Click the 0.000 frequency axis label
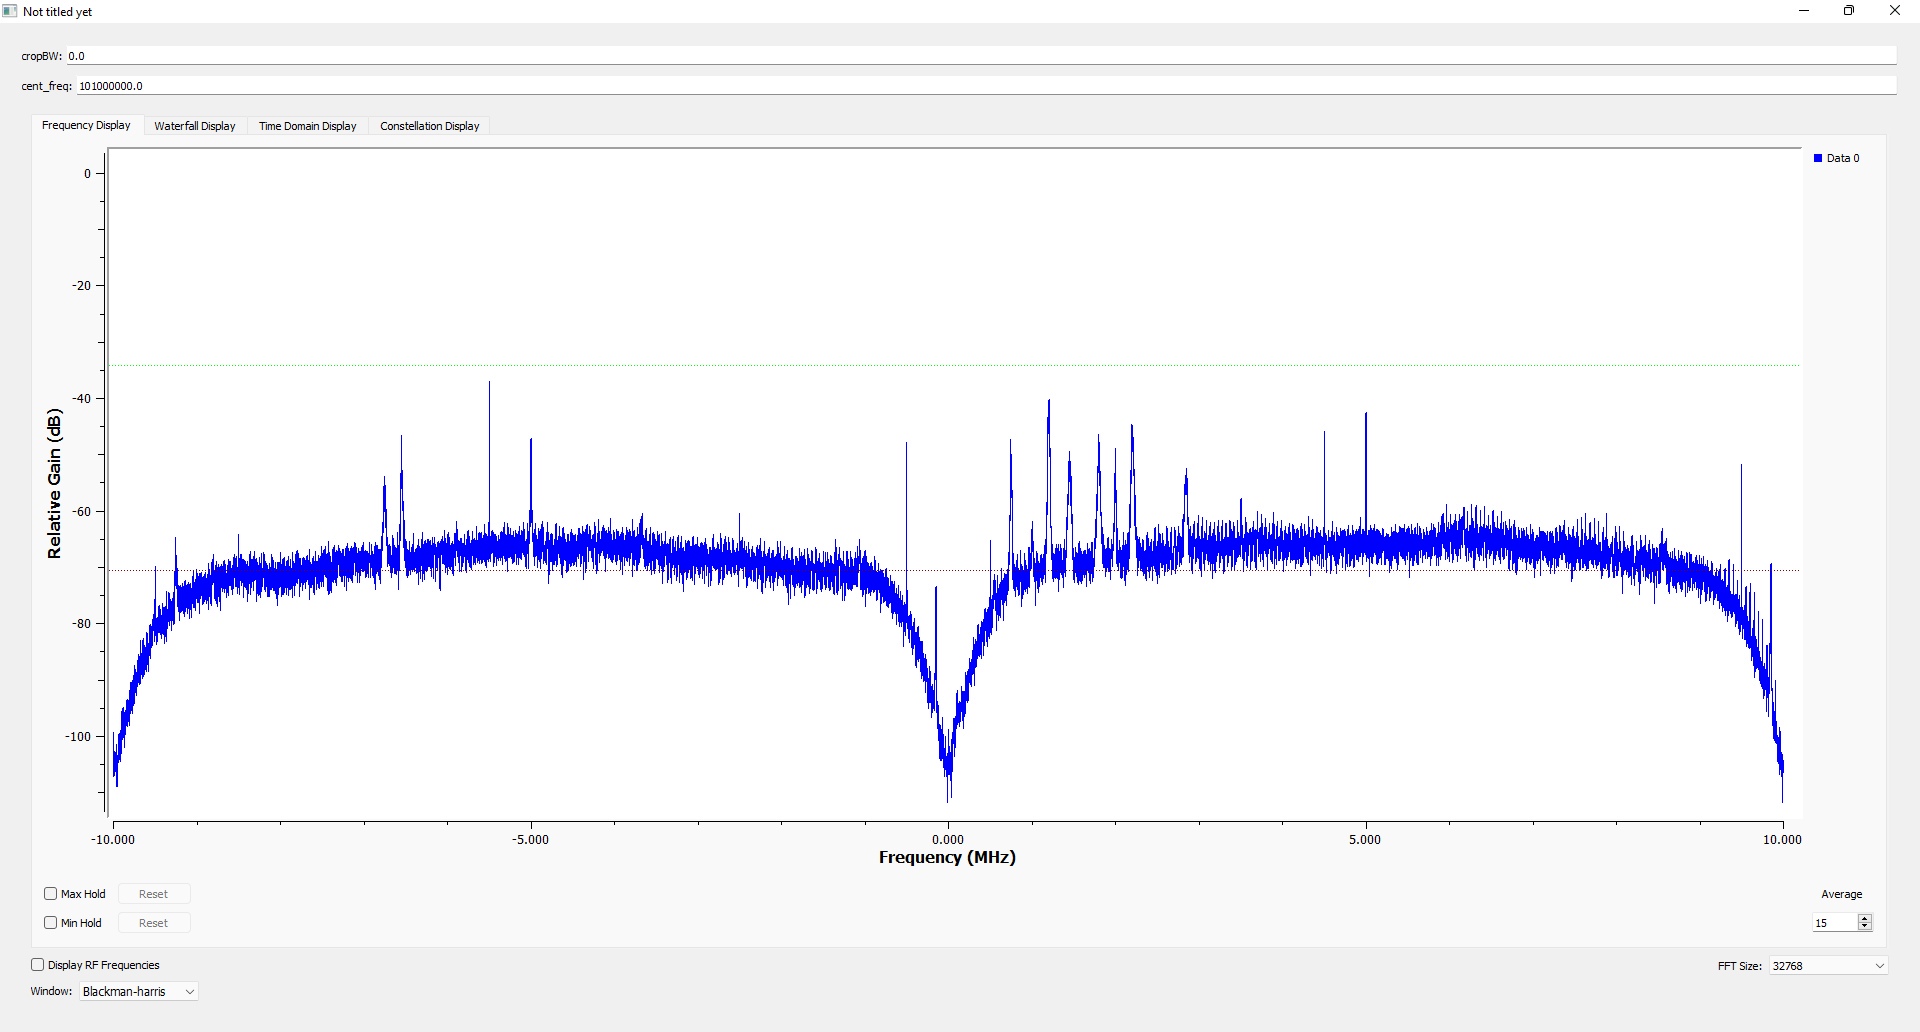The height and width of the screenshot is (1032, 1920). click(x=948, y=839)
